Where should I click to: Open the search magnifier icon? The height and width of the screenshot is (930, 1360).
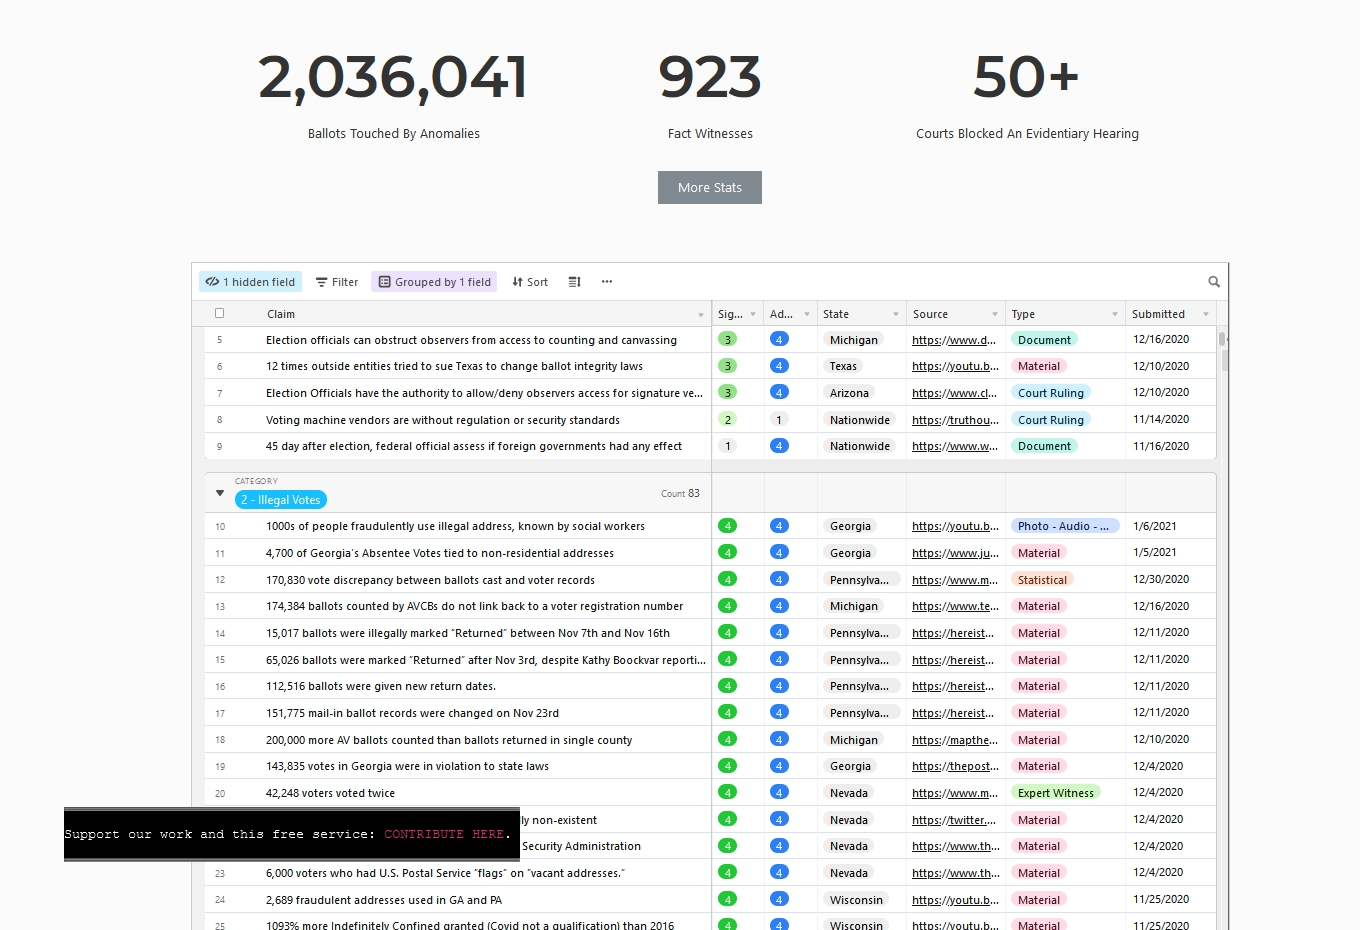coord(1214,282)
